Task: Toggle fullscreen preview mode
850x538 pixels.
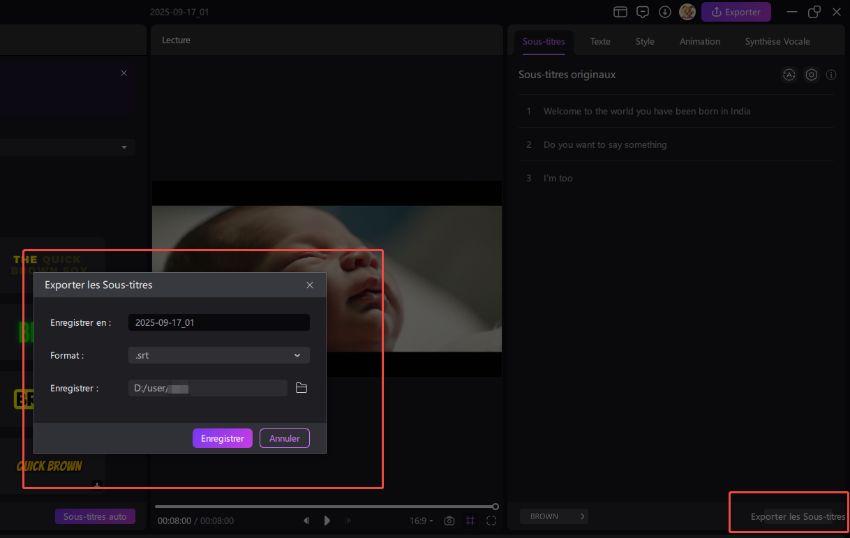Action: 491,521
